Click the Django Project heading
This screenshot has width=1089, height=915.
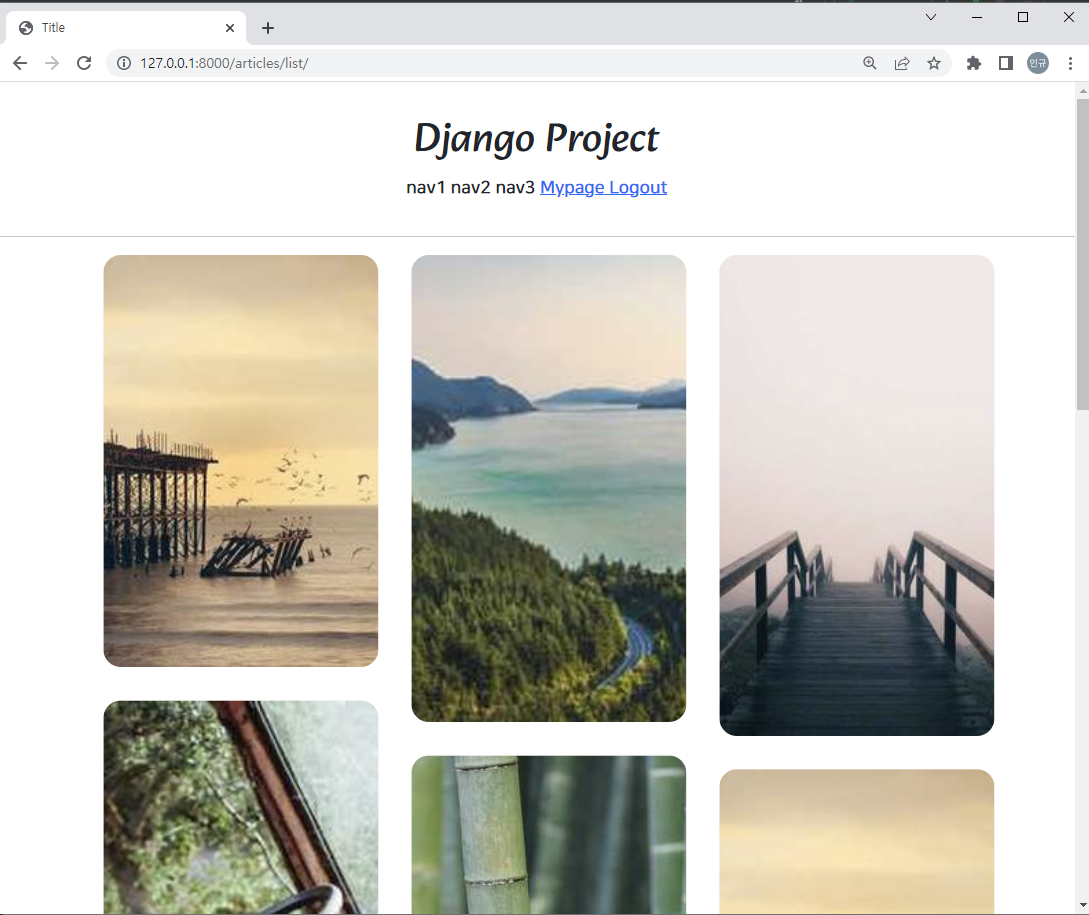pyautogui.click(x=536, y=138)
